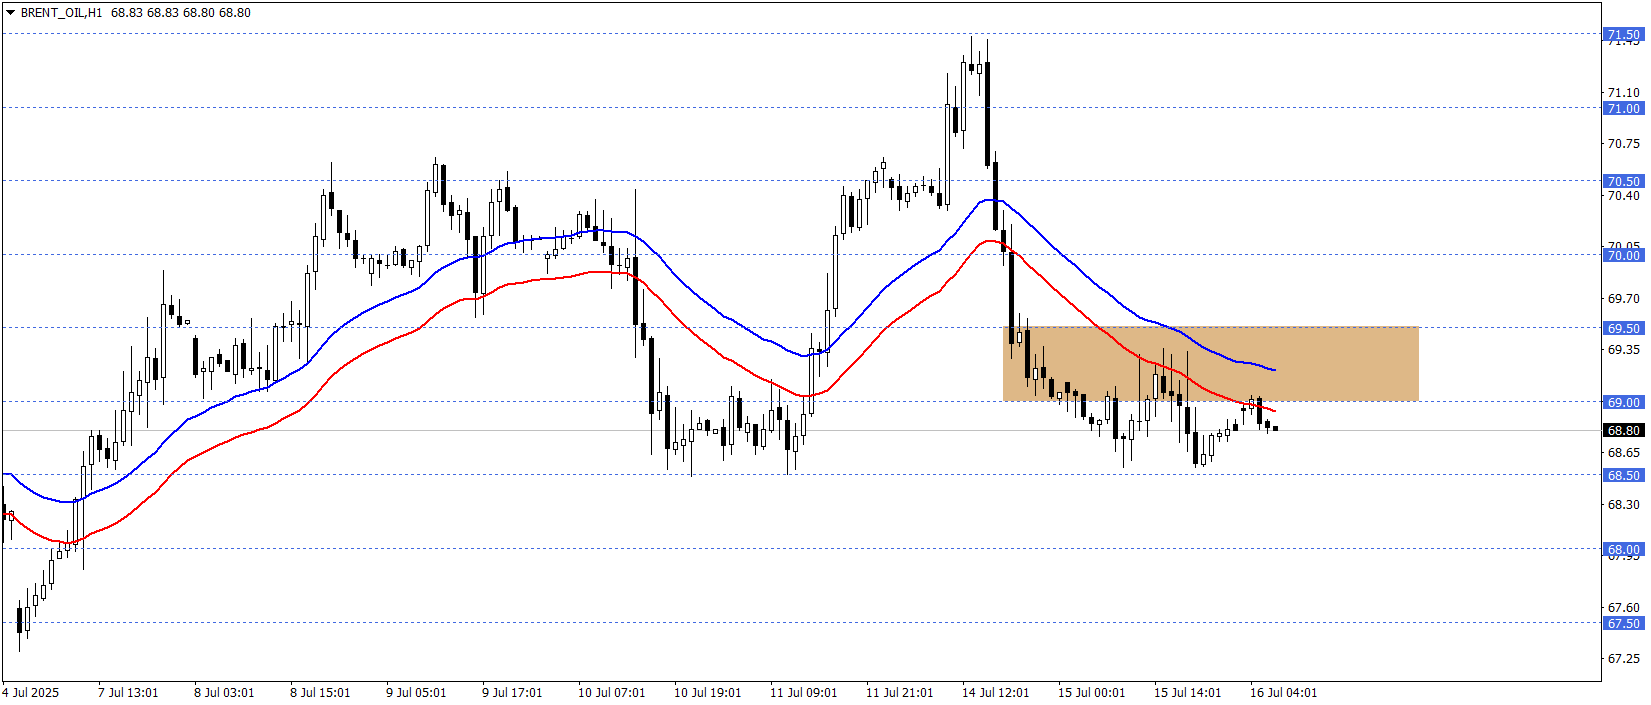The height and width of the screenshot is (705, 1651).
Task: Click the 71.00 level price label
Action: (x=1623, y=108)
